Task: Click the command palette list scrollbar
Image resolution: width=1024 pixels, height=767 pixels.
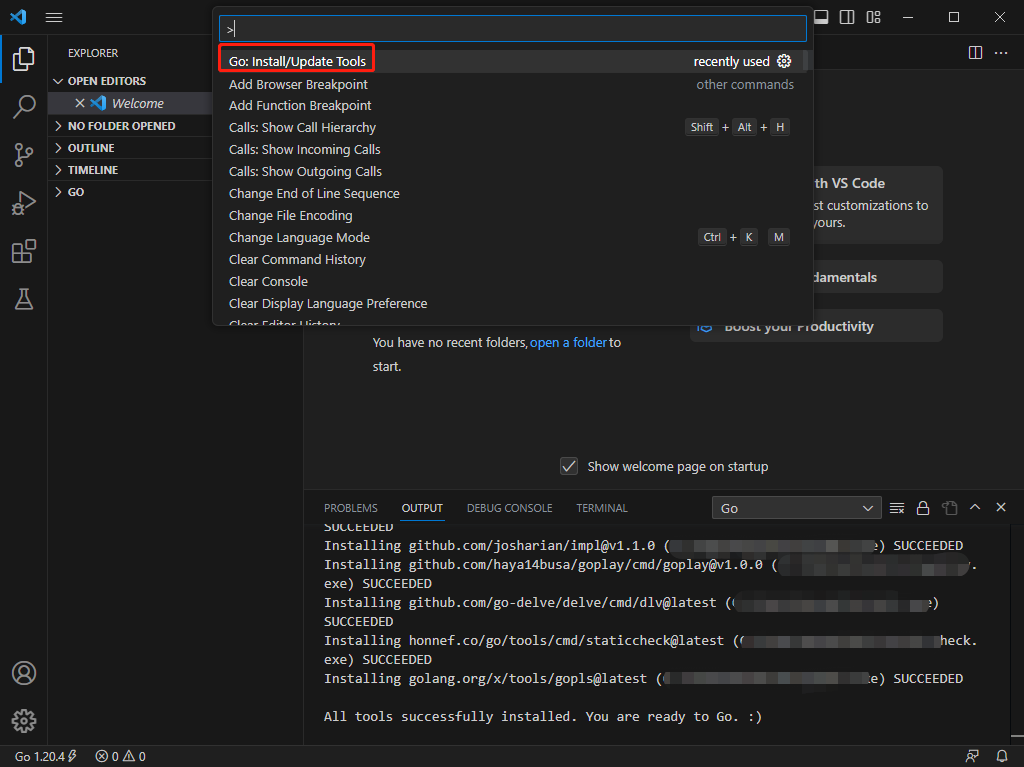Action: point(806,60)
